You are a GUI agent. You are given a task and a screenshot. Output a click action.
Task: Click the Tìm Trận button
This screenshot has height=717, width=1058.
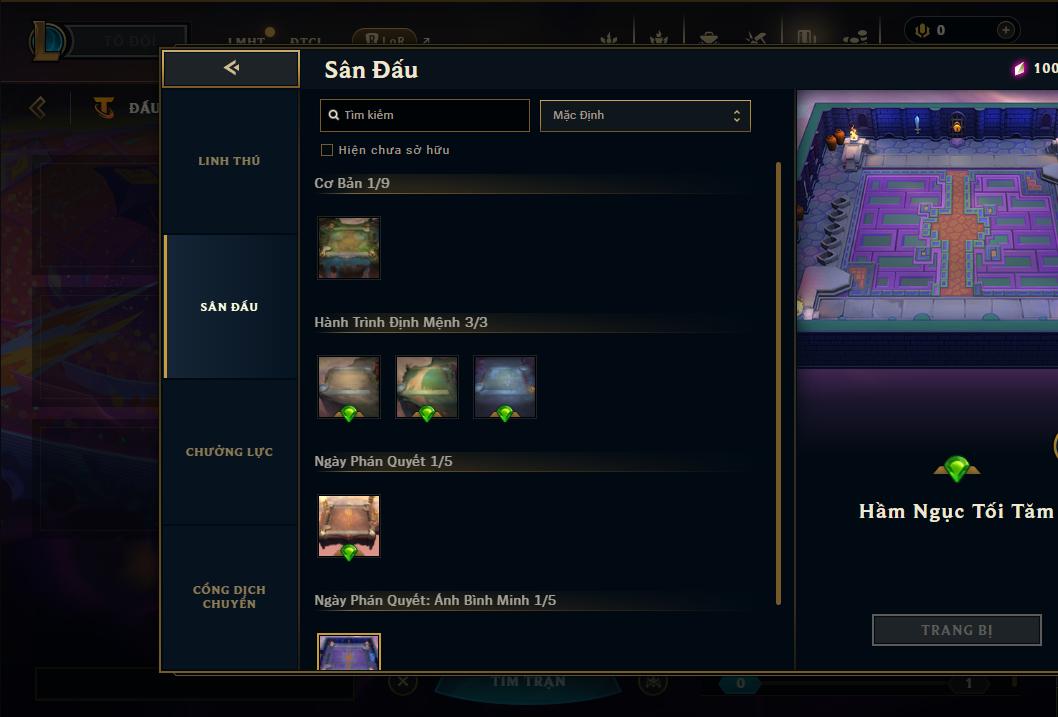[x=528, y=683]
